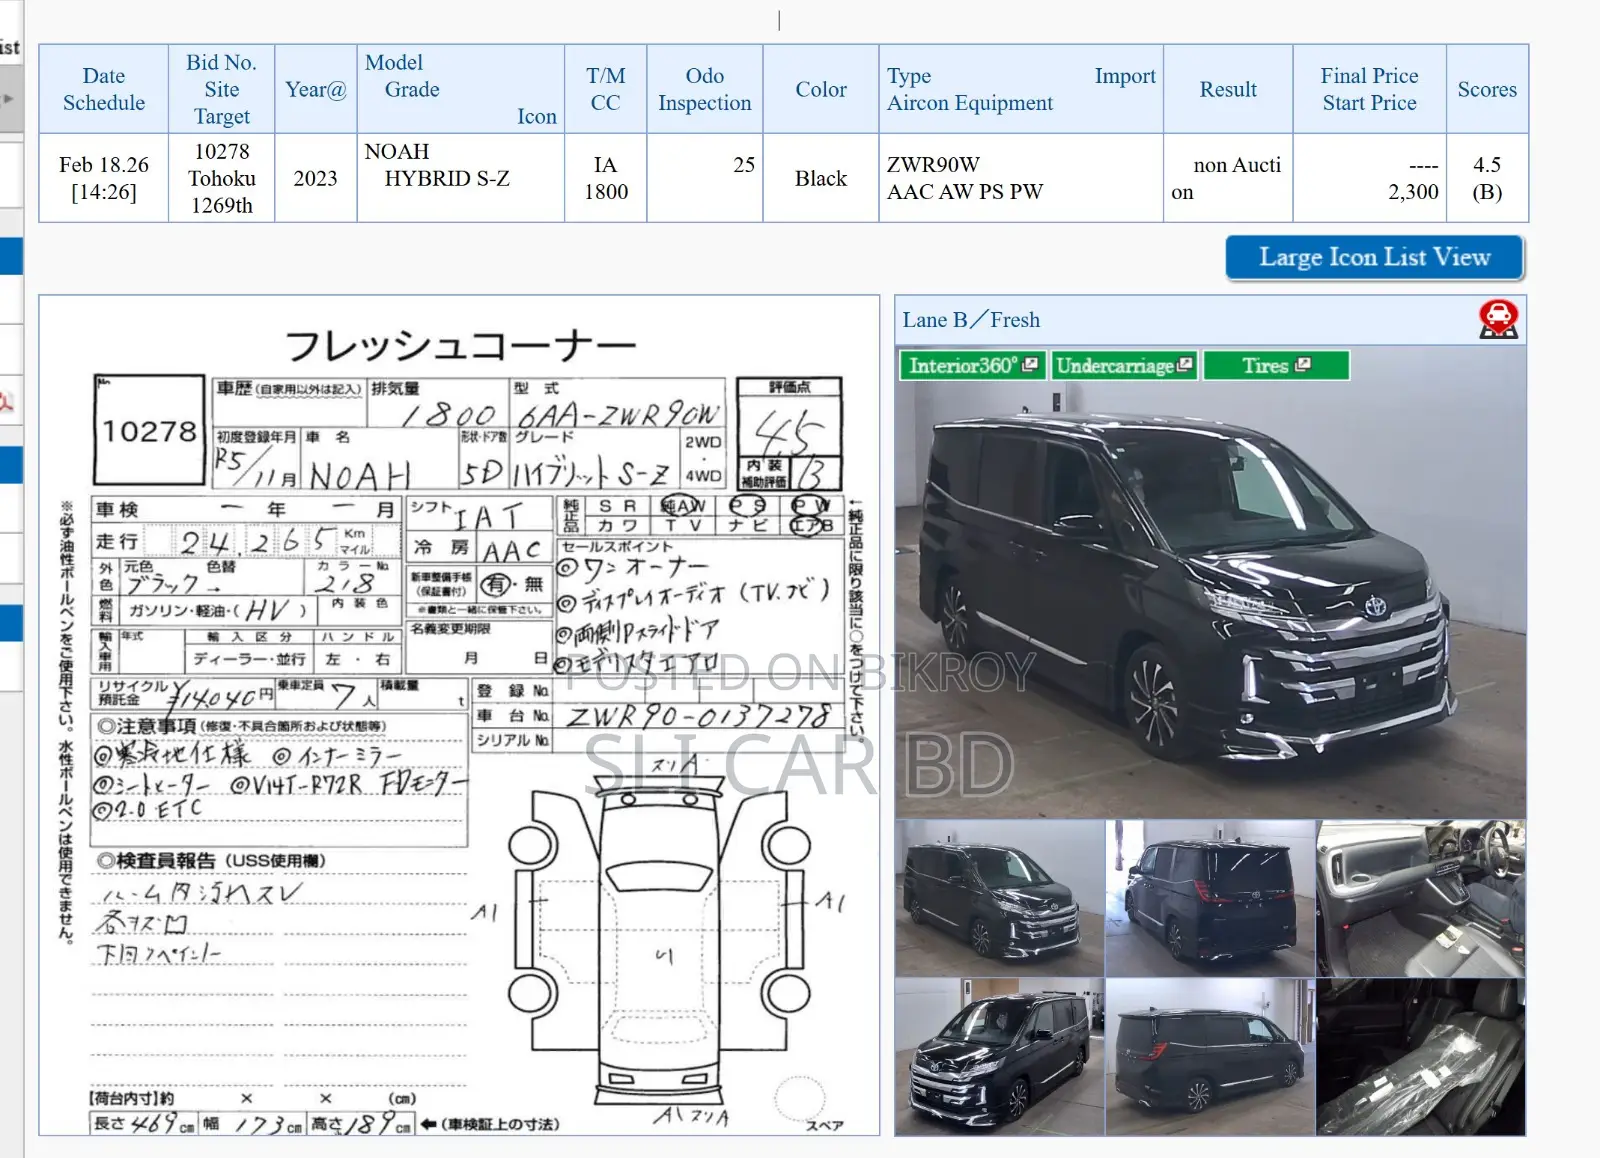Open the rear view car thumbnail
The image size is (1600, 1158).
(x=1210, y=898)
